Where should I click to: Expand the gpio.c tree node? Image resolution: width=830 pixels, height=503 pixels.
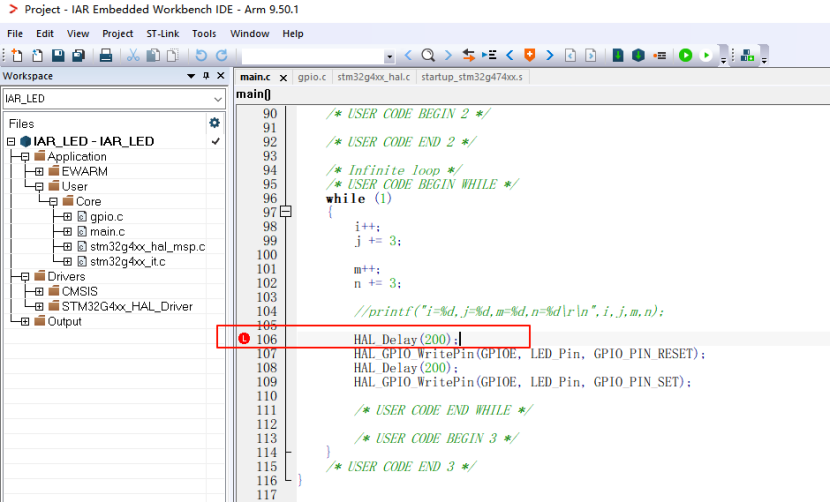[67, 217]
